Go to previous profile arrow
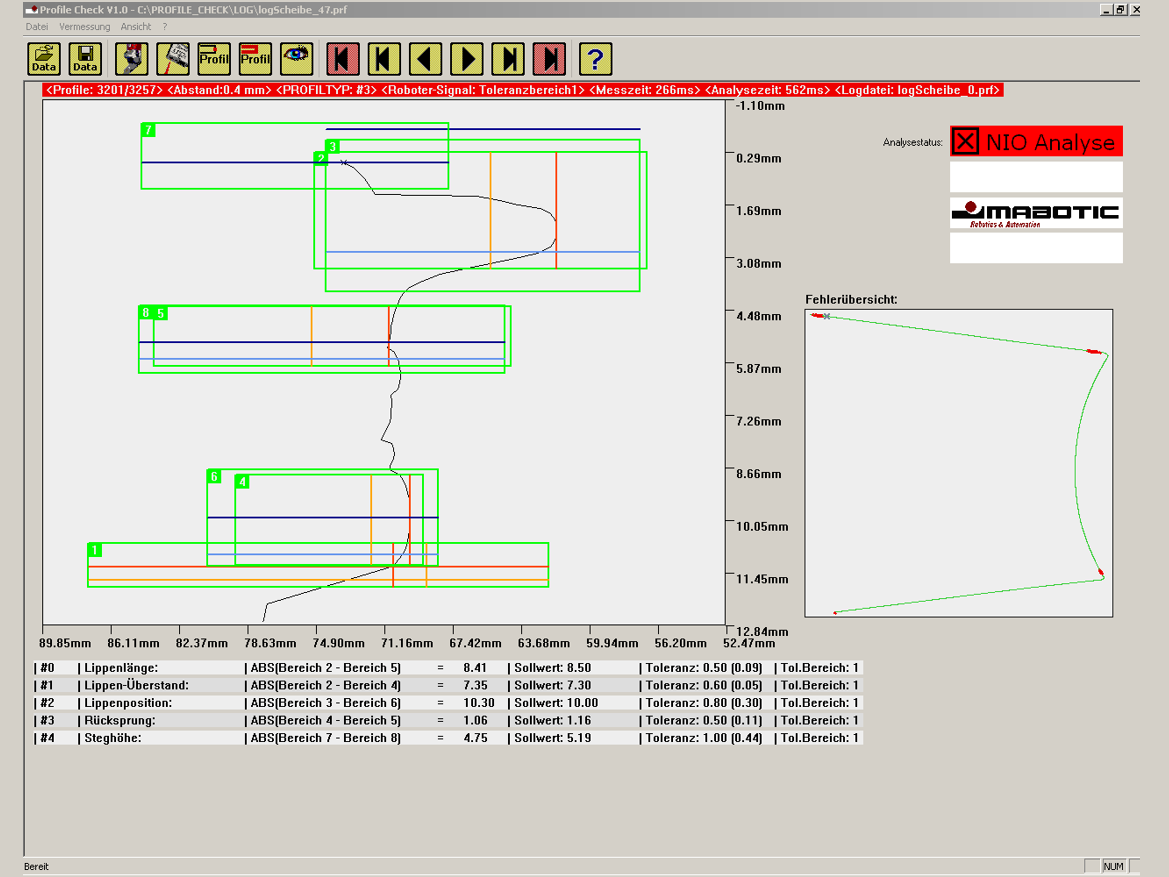The image size is (1169, 877). coord(426,59)
